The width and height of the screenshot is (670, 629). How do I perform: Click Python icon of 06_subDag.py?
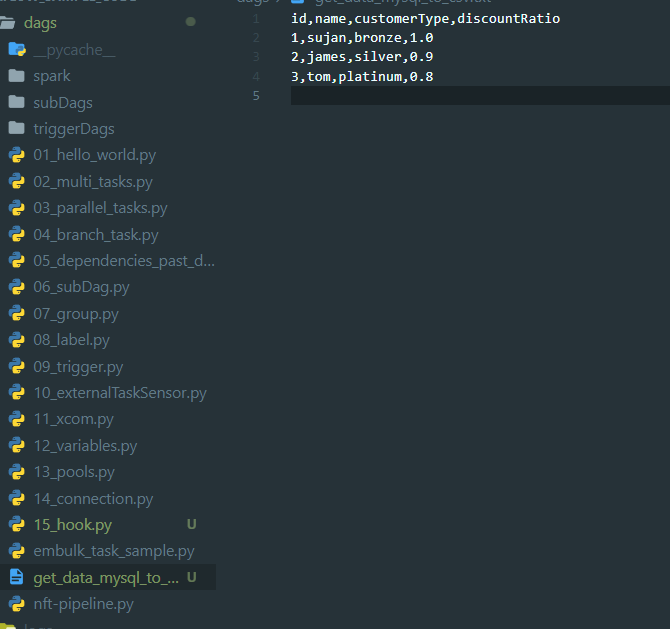[x=17, y=287]
